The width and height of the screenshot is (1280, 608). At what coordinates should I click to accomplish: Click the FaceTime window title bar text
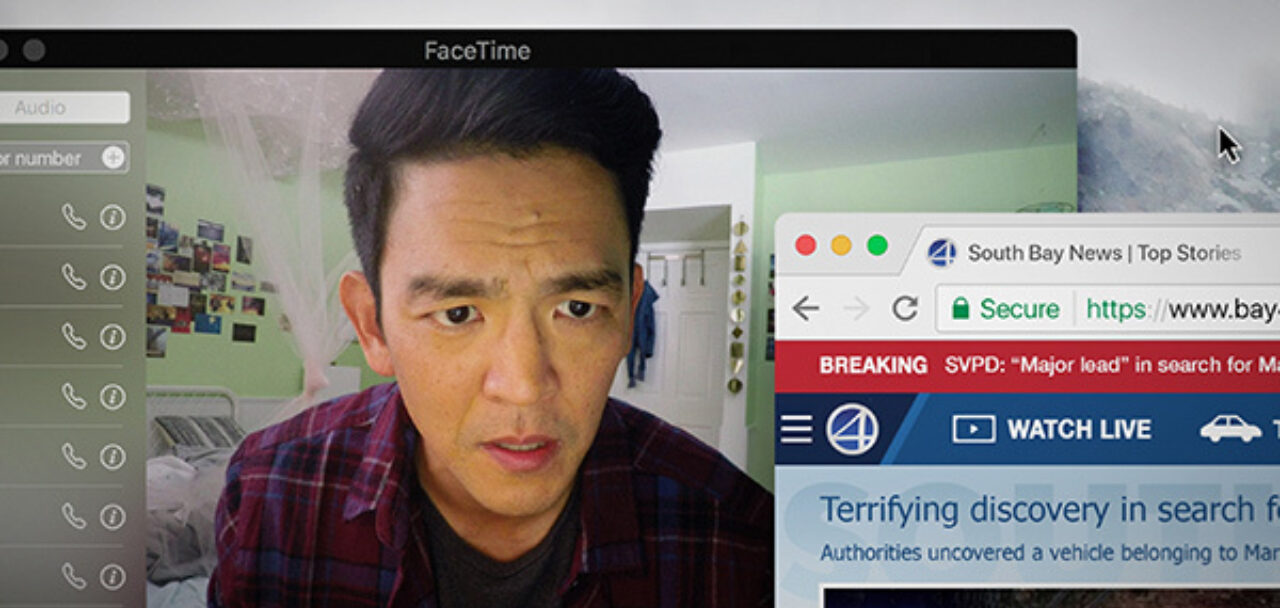coord(477,50)
